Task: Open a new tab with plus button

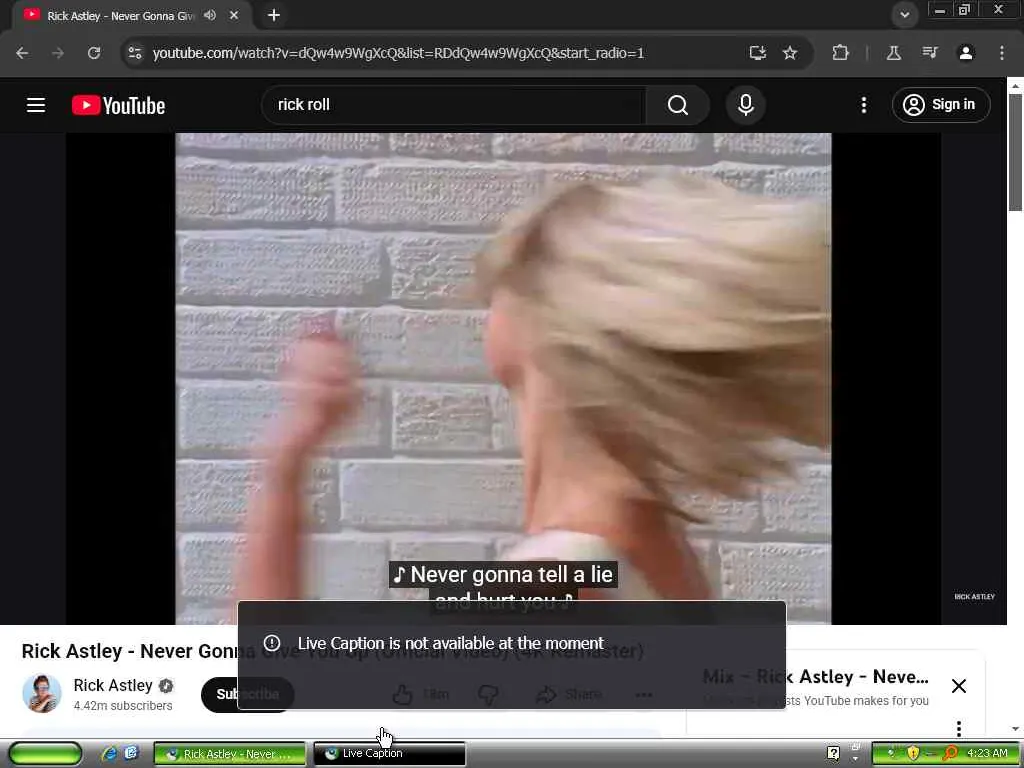Action: (x=274, y=15)
